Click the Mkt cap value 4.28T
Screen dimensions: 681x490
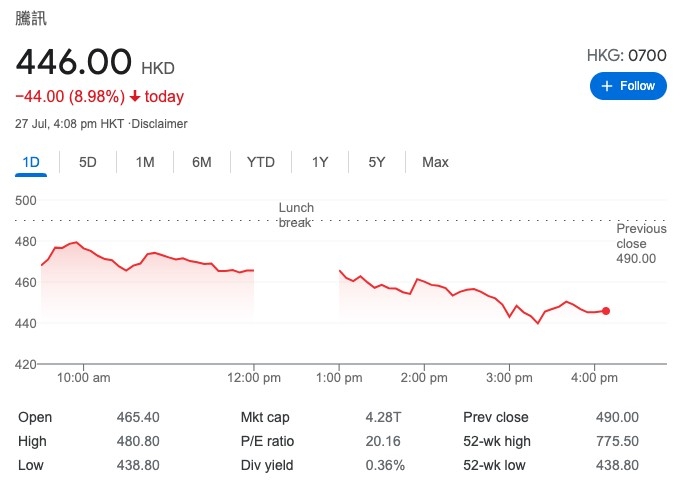tap(384, 417)
